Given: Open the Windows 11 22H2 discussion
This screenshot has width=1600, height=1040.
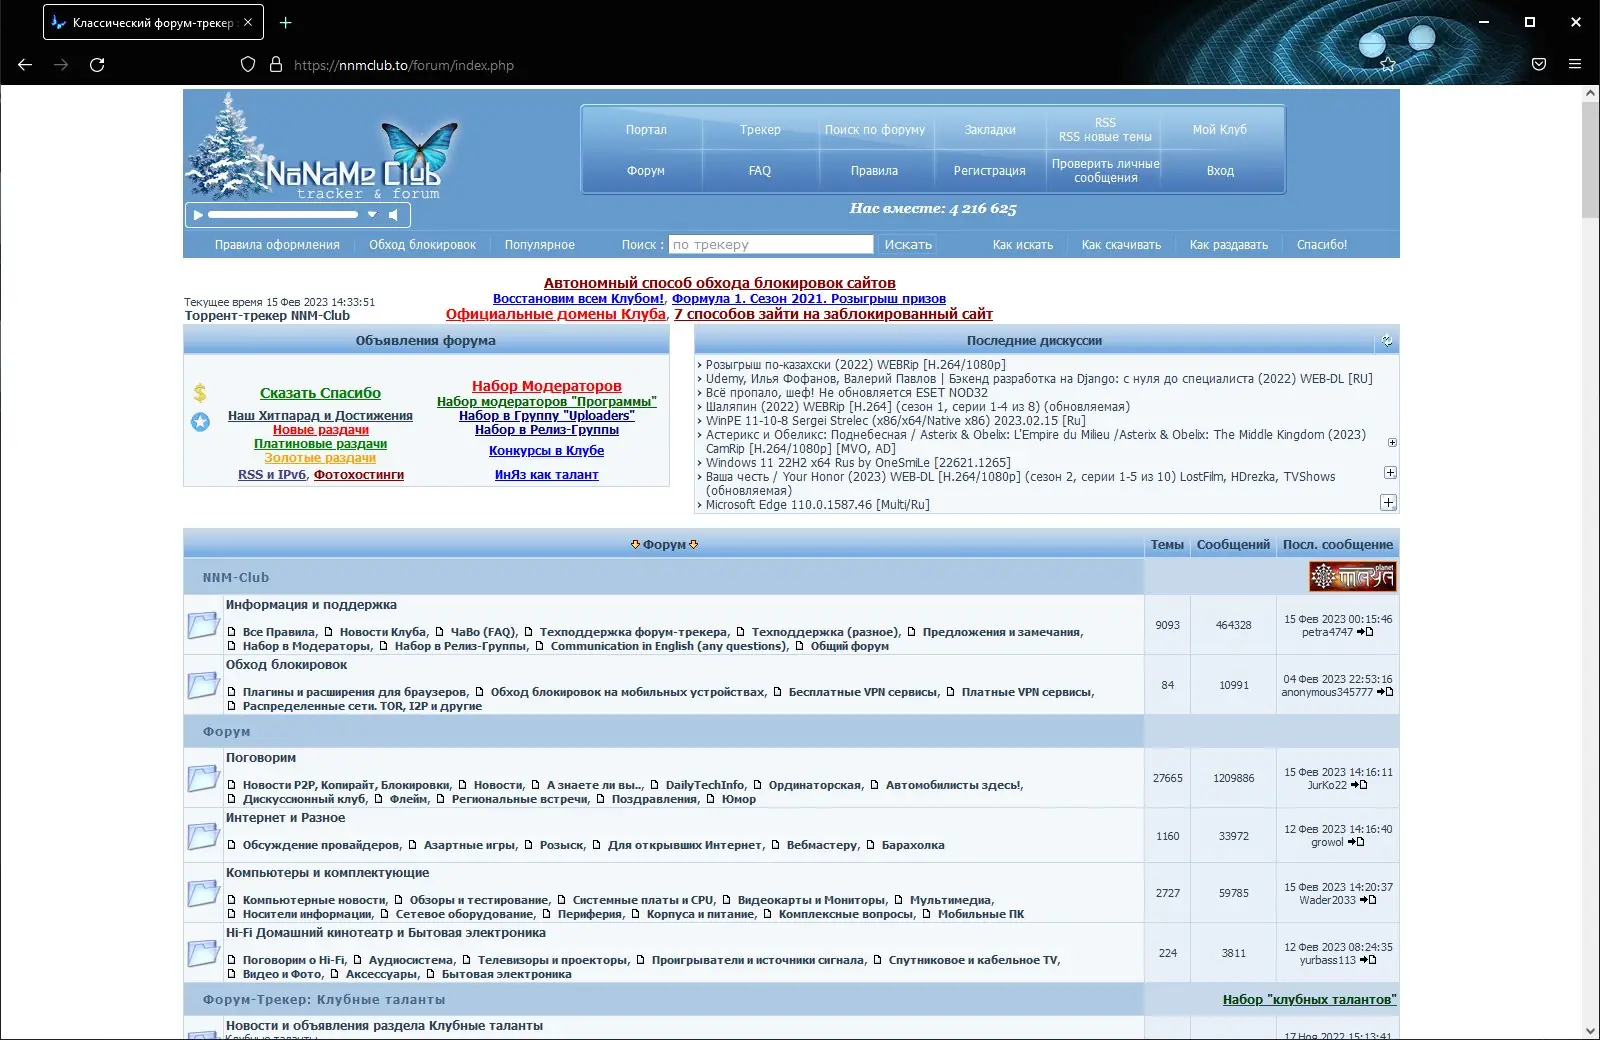Looking at the screenshot, I should 858,463.
